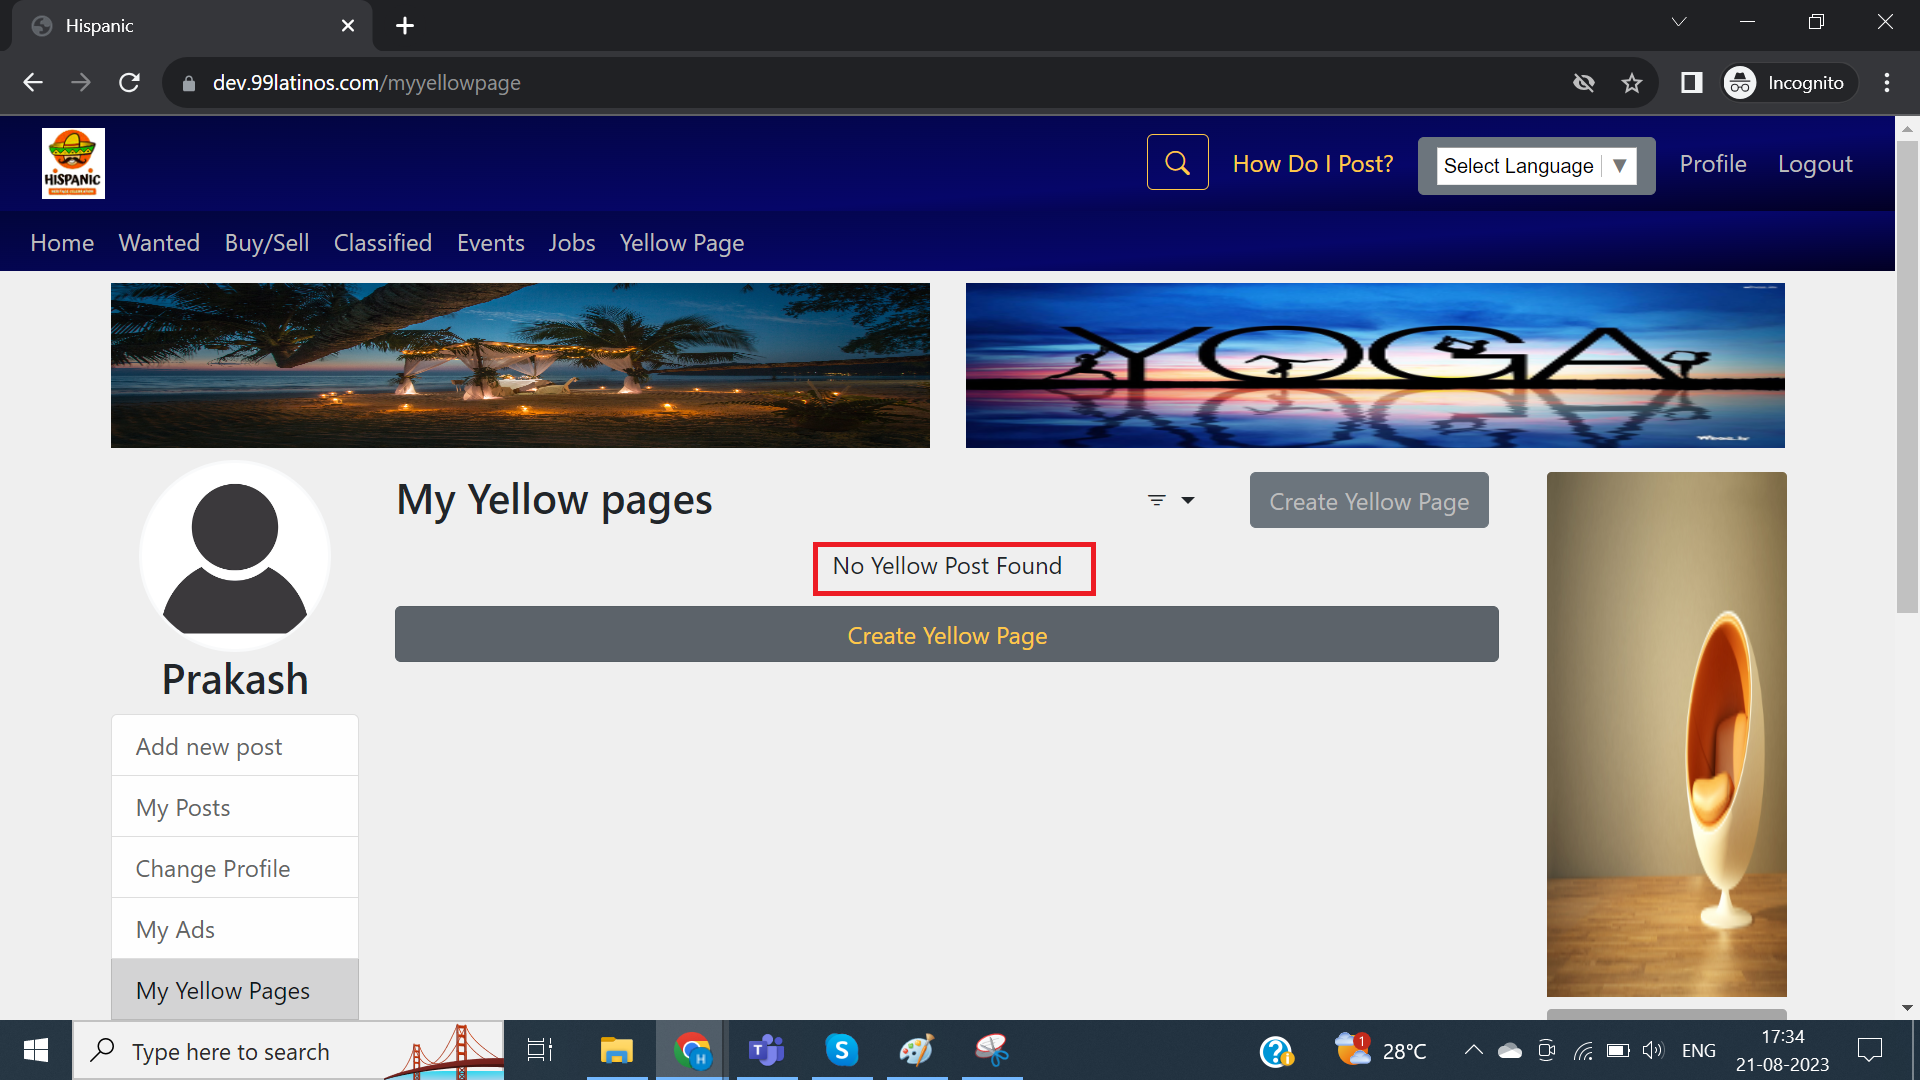Reload the page with refresh icon
Viewport: 1920px width, 1080px height.
coord(129,83)
